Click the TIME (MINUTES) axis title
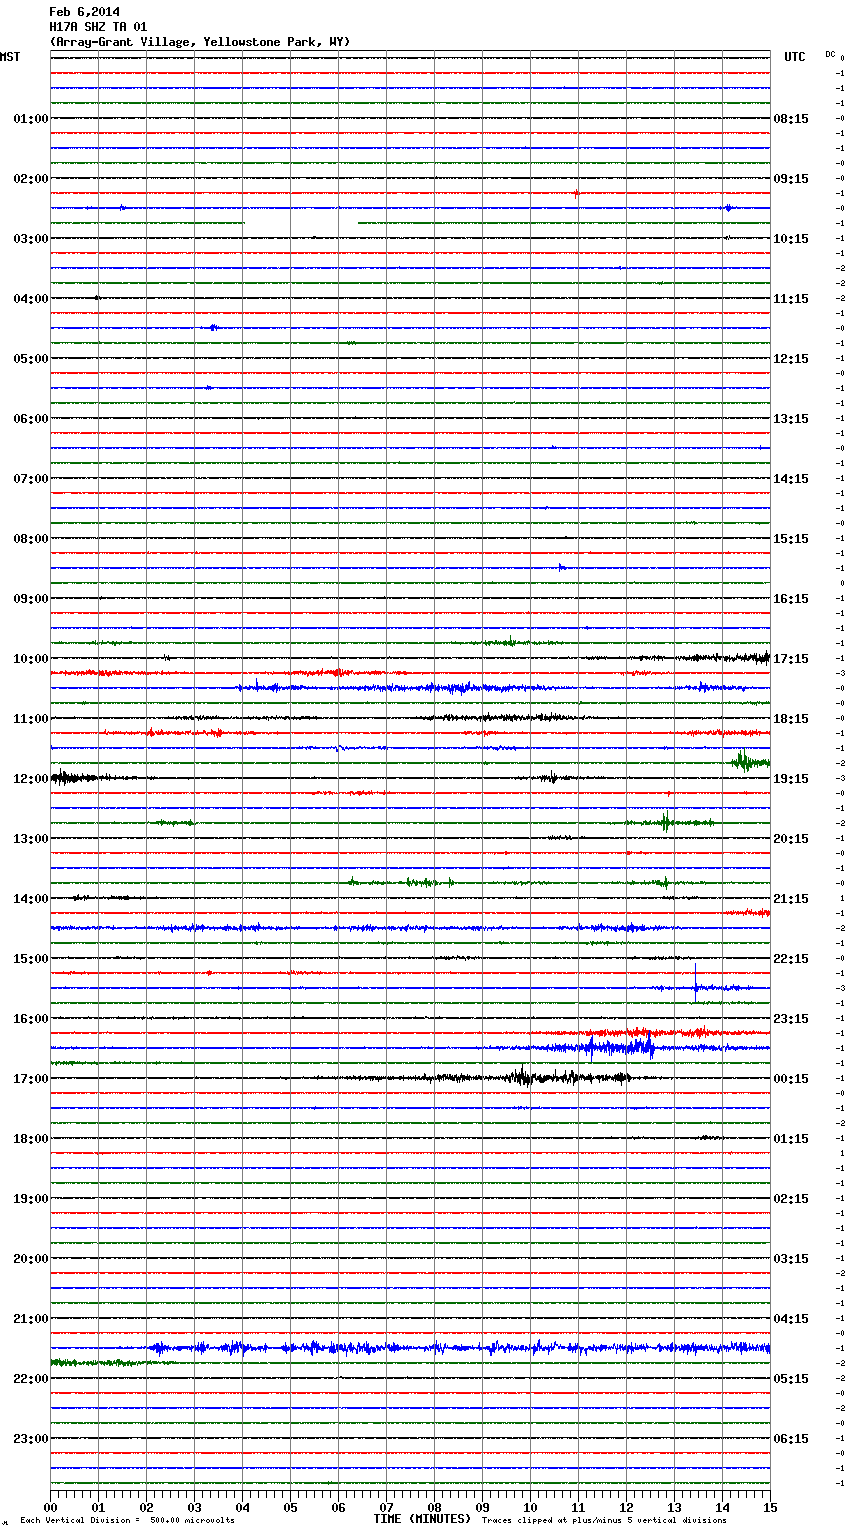The image size is (850, 1534). pyautogui.click(x=422, y=1519)
